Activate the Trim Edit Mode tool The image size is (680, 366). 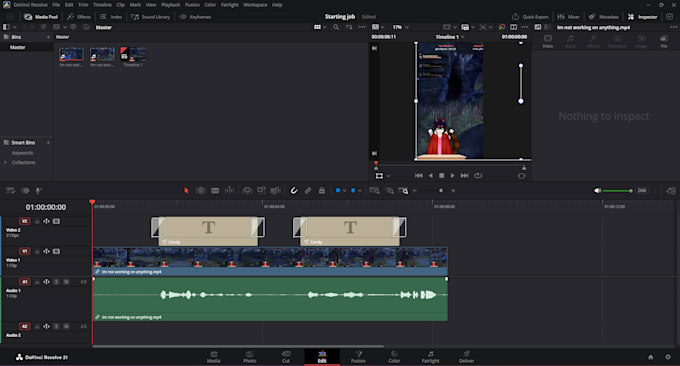(x=201, y=190)
